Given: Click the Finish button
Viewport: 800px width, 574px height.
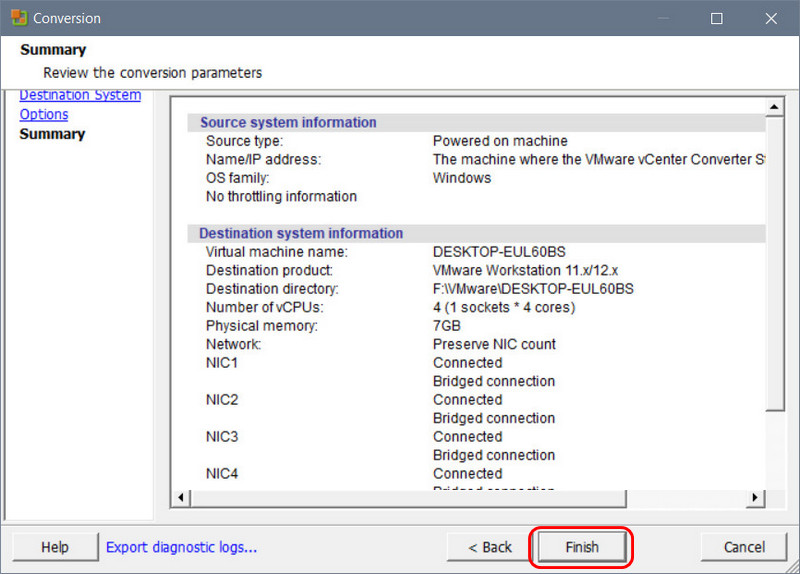Looking at the screenshot, I should click(x=582, y=547).
